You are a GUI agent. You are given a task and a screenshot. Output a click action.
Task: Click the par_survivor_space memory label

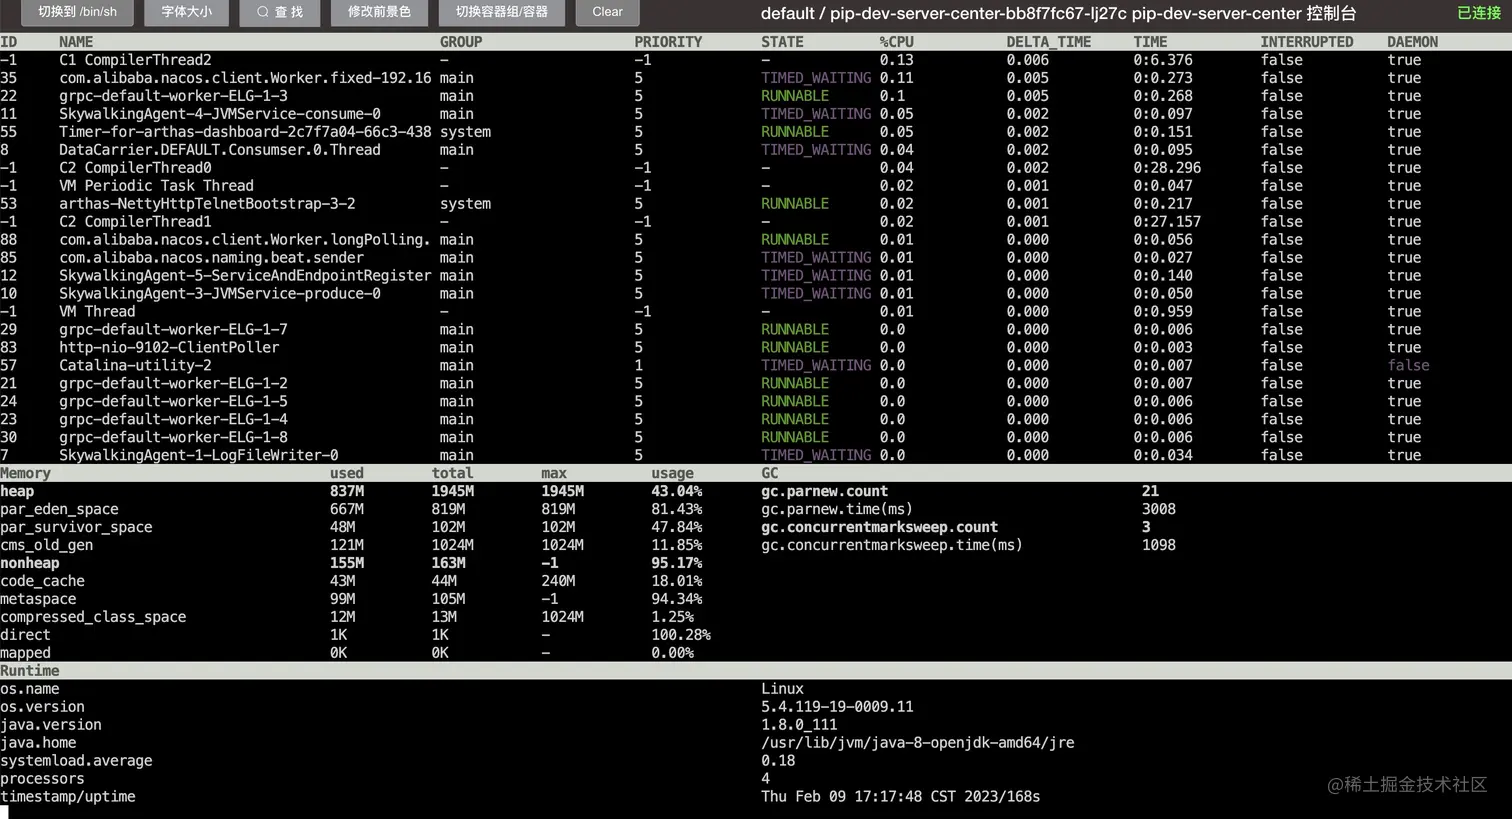click(x=76, y=528)
